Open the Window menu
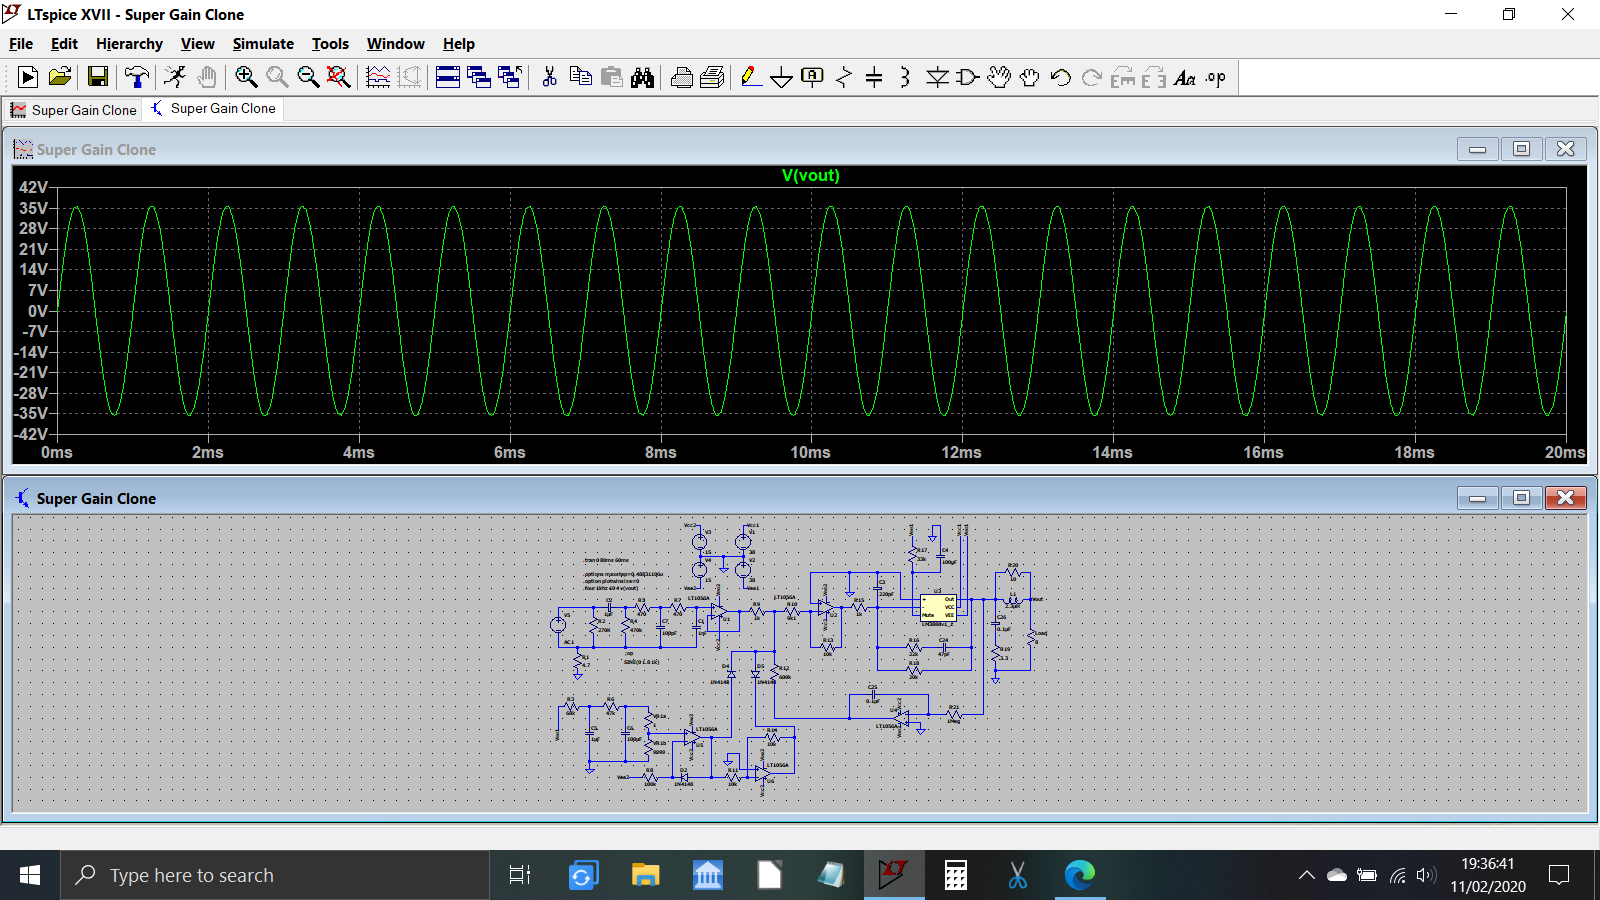Screen dimensions: 1600x900 (395, 43)
